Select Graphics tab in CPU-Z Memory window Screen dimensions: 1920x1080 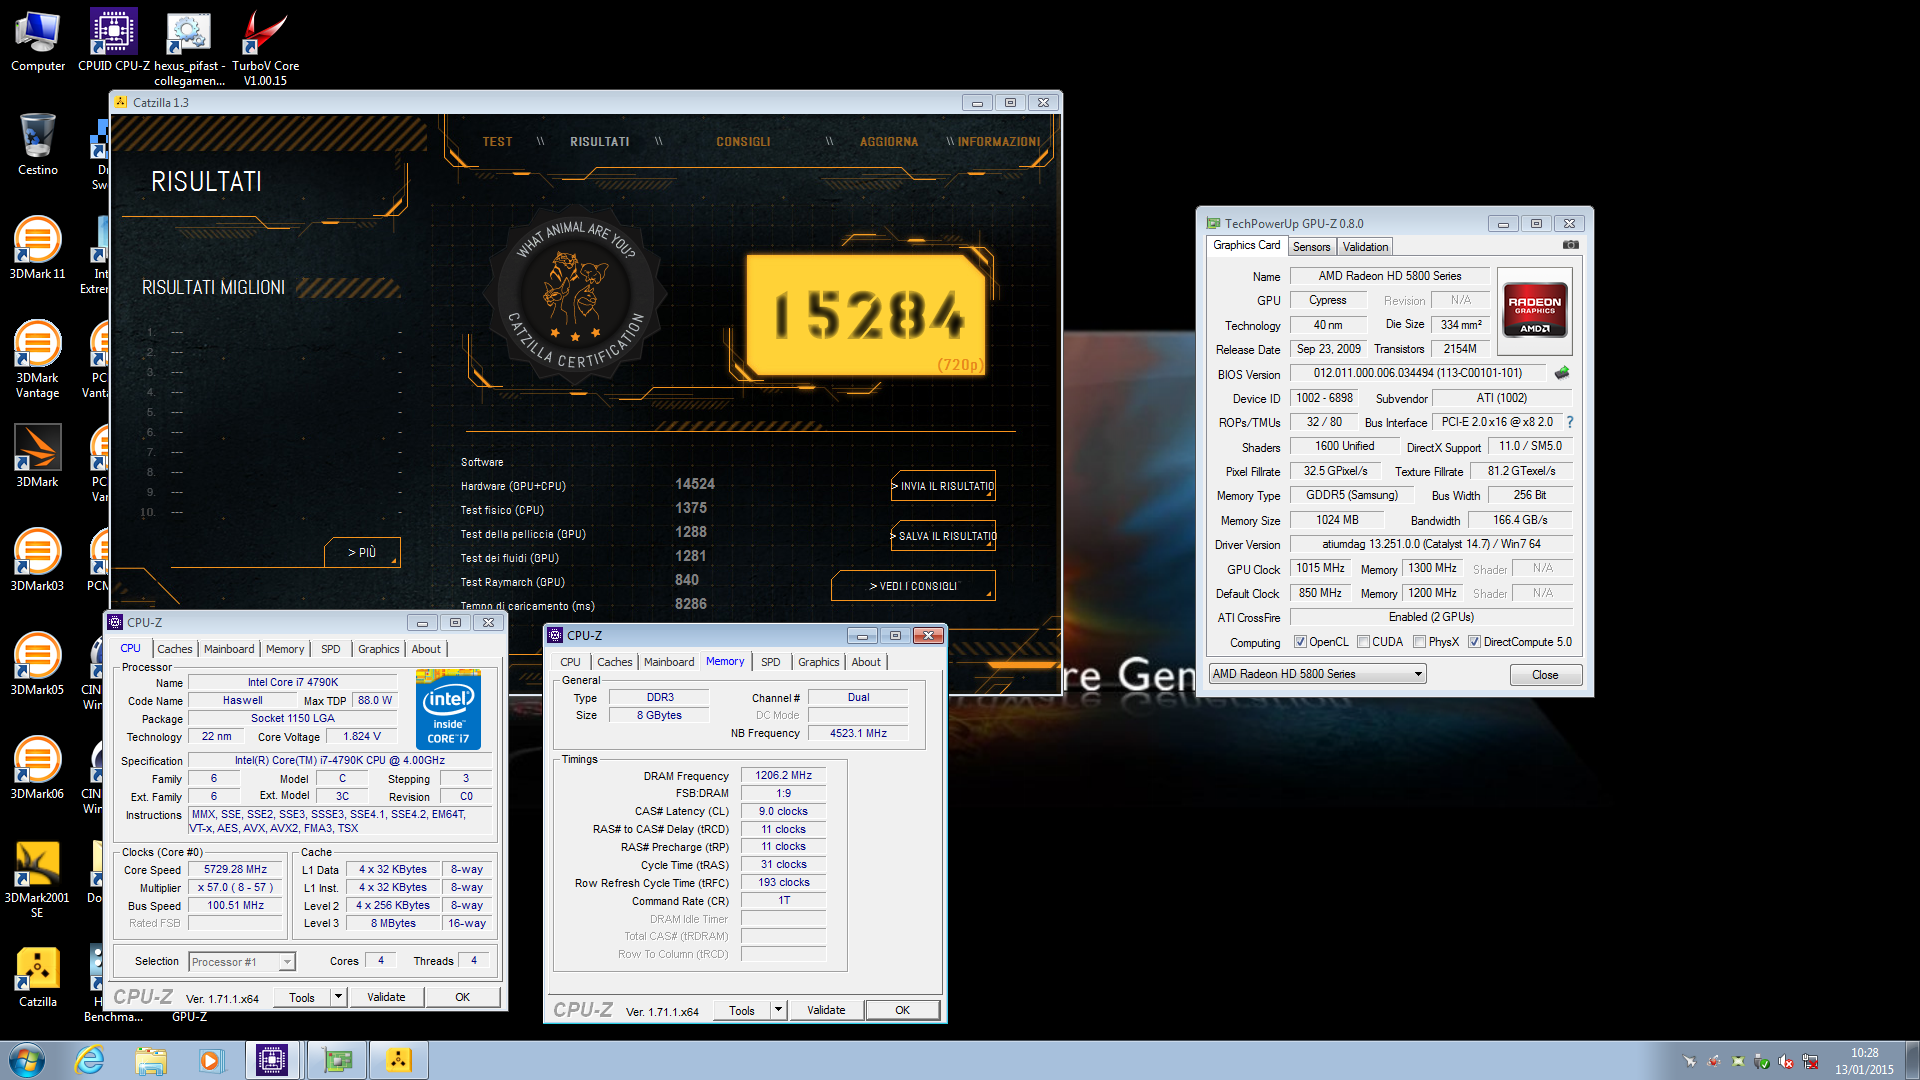pos(818,662)
